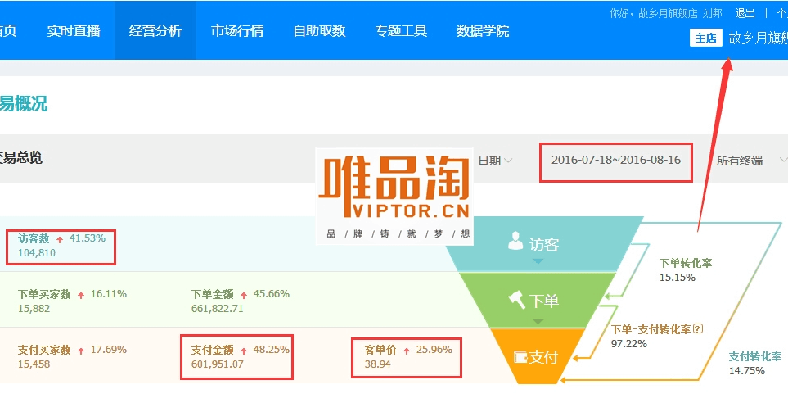Click red up arrow beside 支付金额
The height and width of the screenshot is (394, 788).
[x=244, y=350]
